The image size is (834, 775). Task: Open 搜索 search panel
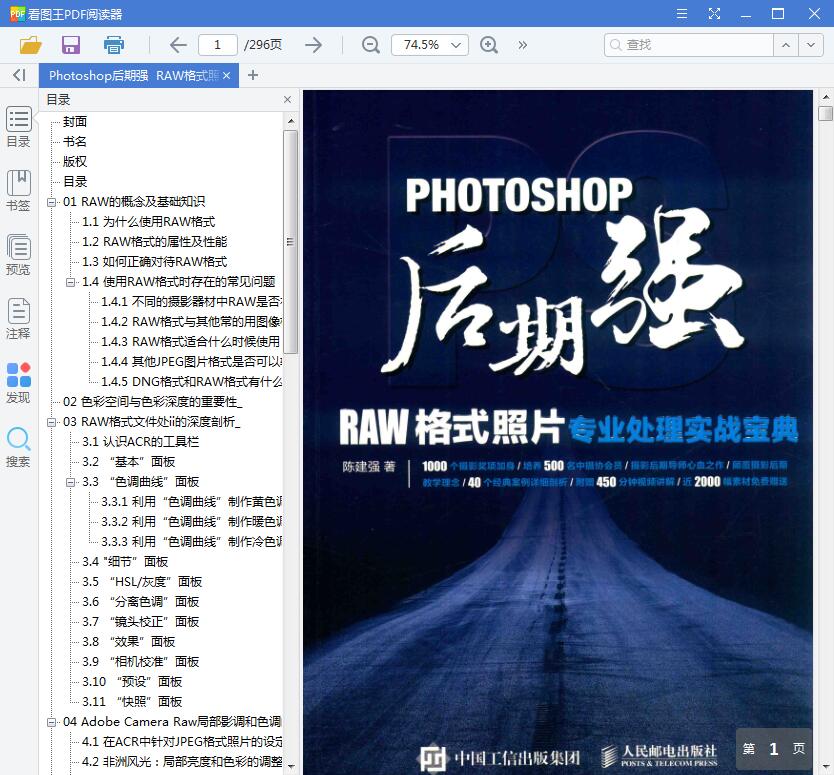pos(19,447)
